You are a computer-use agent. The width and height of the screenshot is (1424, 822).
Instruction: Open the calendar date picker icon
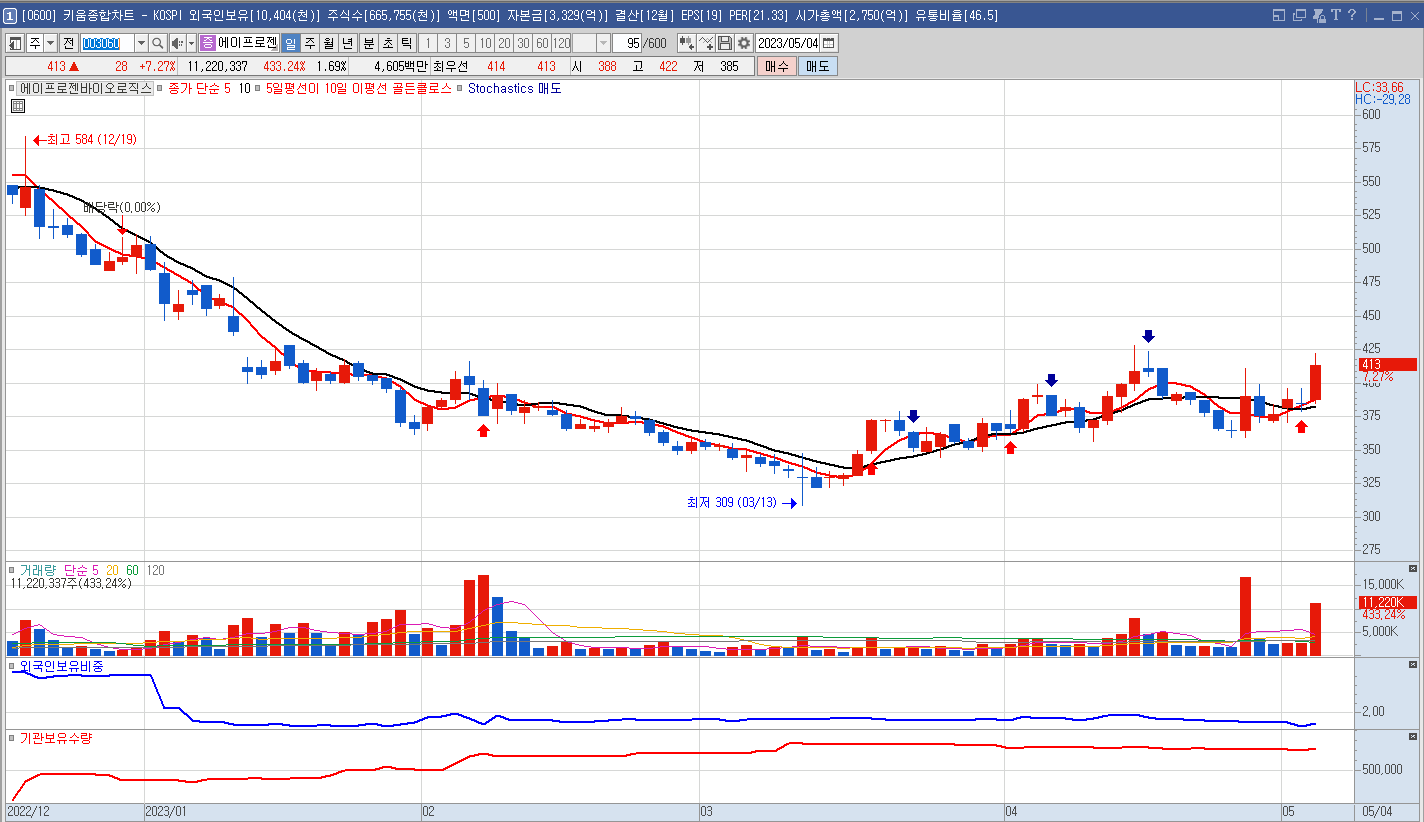click(828, 43)
